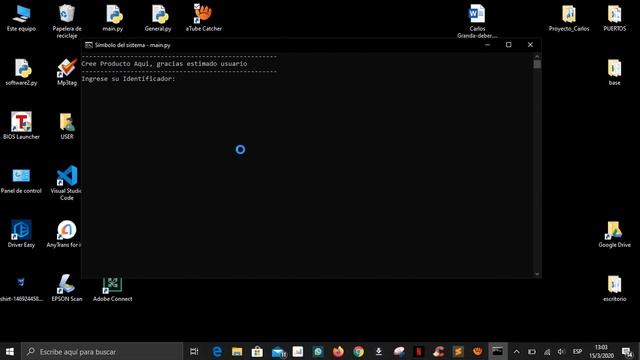640x360 pixels.
Task: Open the base folder on desktop
Action: pyautogui.click(x=614, y=72)
